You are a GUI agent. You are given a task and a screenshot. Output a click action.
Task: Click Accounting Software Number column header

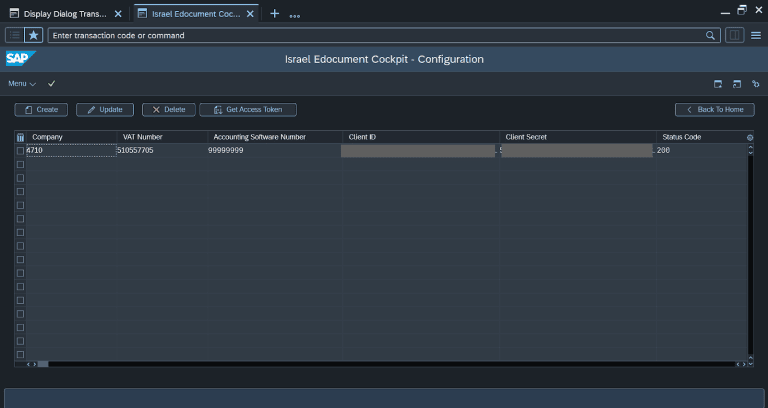tap(275, 137)
